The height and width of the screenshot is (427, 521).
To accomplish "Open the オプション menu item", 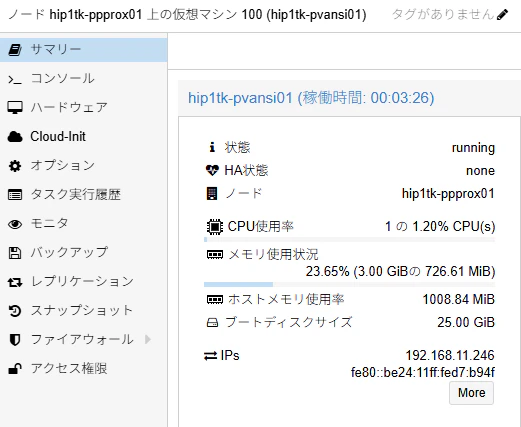I will pos(83,166).
